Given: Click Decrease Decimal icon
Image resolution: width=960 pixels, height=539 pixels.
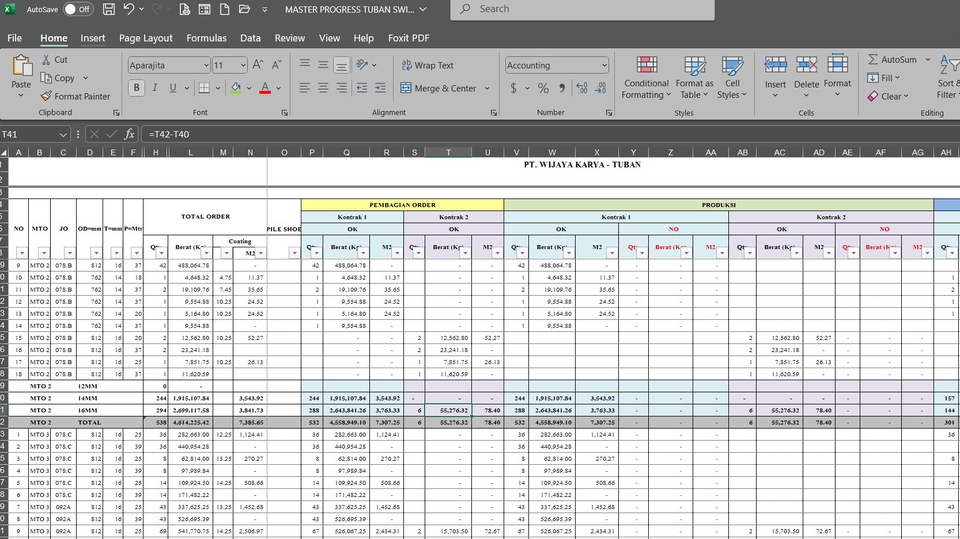Looking at the screenshot, I should click(601, 88).
